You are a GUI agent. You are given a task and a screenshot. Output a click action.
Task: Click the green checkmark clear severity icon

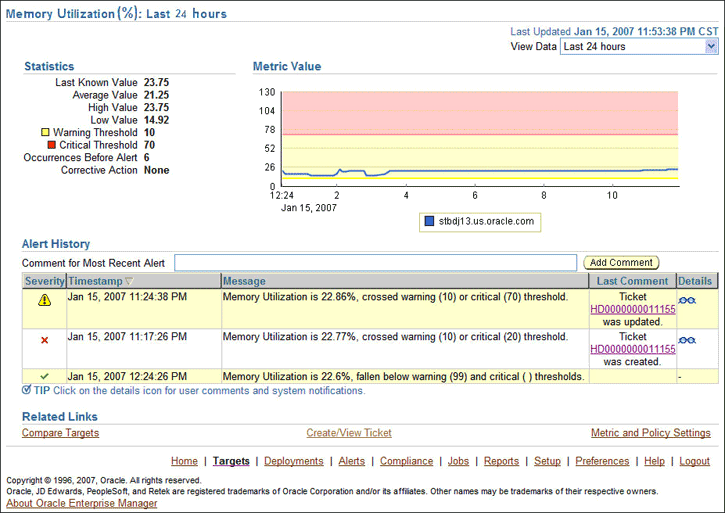(x=44, y=377)
